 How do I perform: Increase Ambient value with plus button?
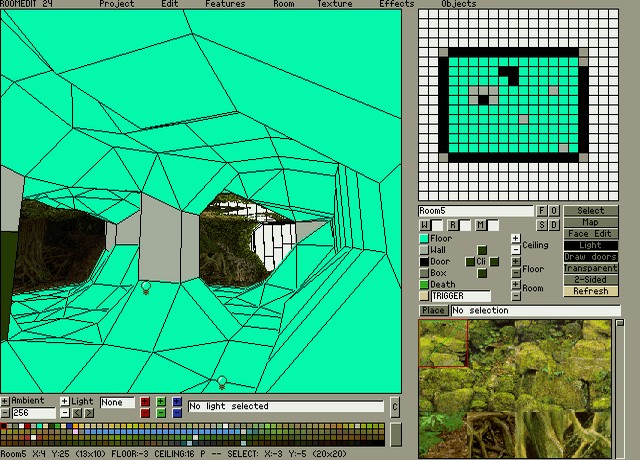click(5, 401)
